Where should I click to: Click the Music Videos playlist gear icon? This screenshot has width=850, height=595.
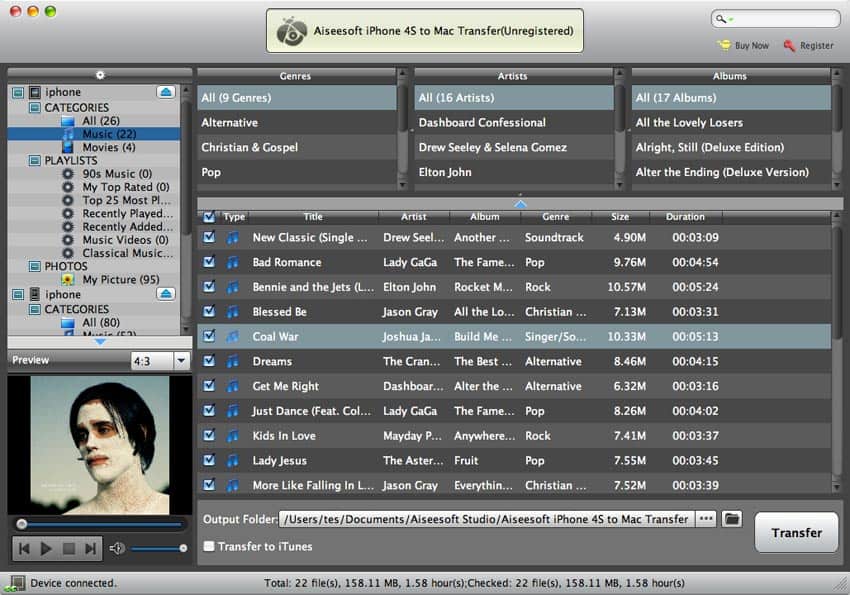[x=68, y=240]
